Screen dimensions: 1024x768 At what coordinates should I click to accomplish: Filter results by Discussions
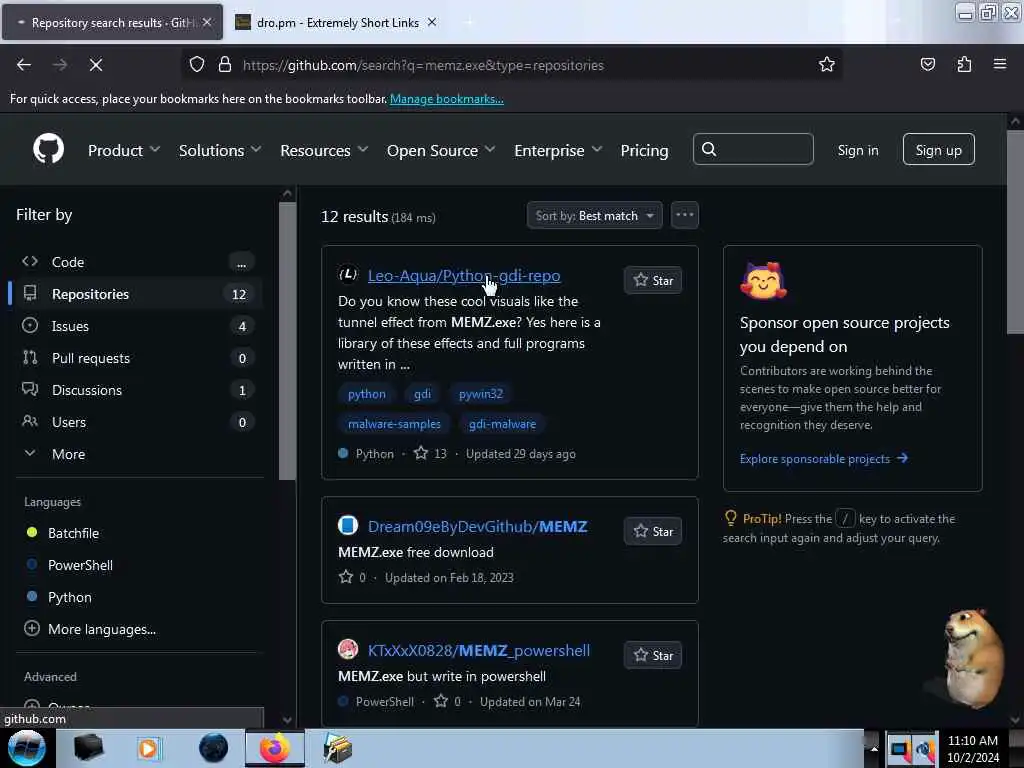point(136,390)
